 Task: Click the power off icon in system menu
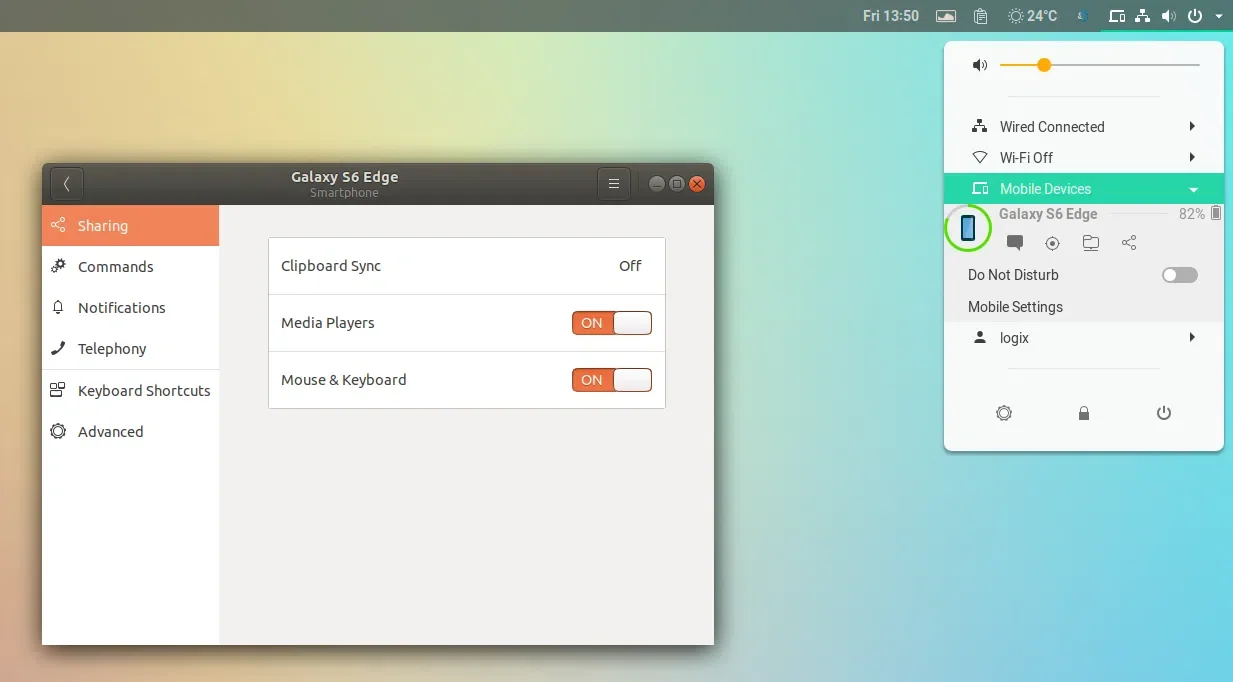[1164, 413]
